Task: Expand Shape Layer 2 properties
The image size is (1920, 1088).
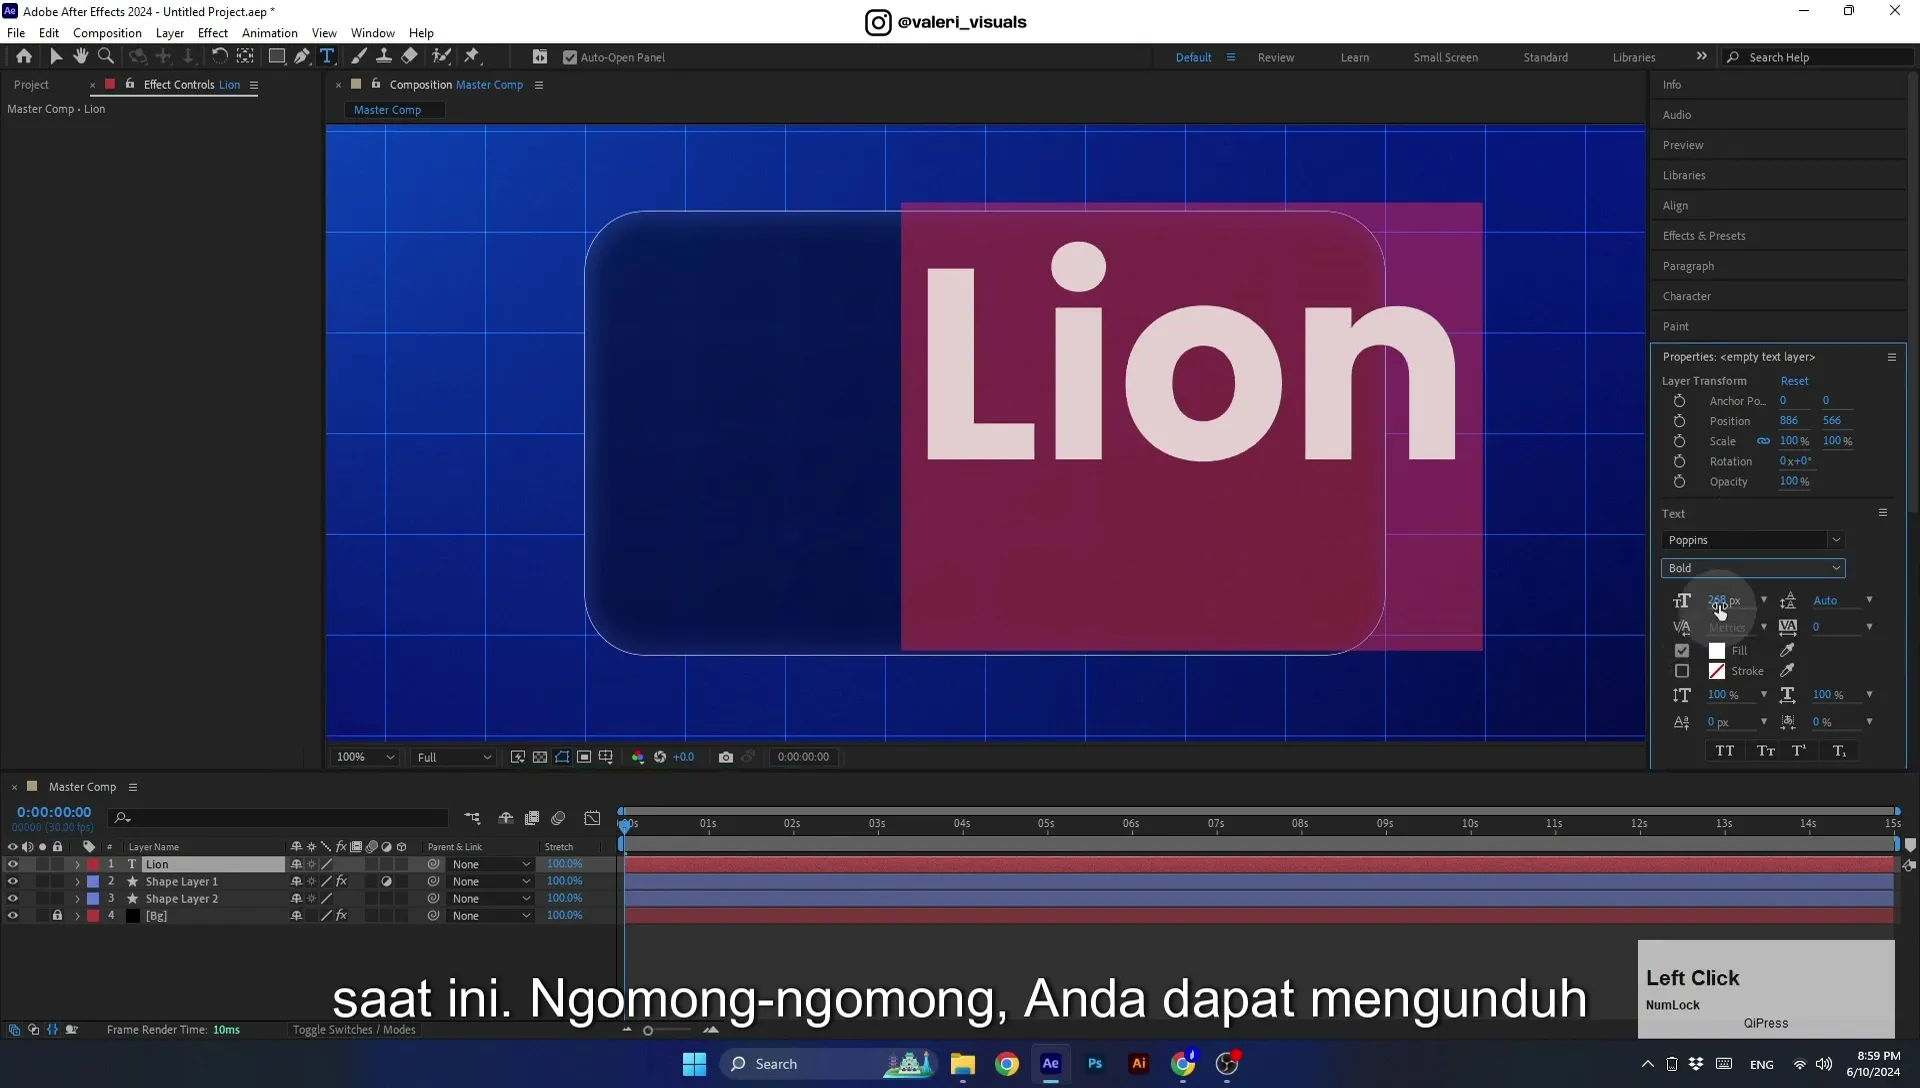Action: click(77, 899)
